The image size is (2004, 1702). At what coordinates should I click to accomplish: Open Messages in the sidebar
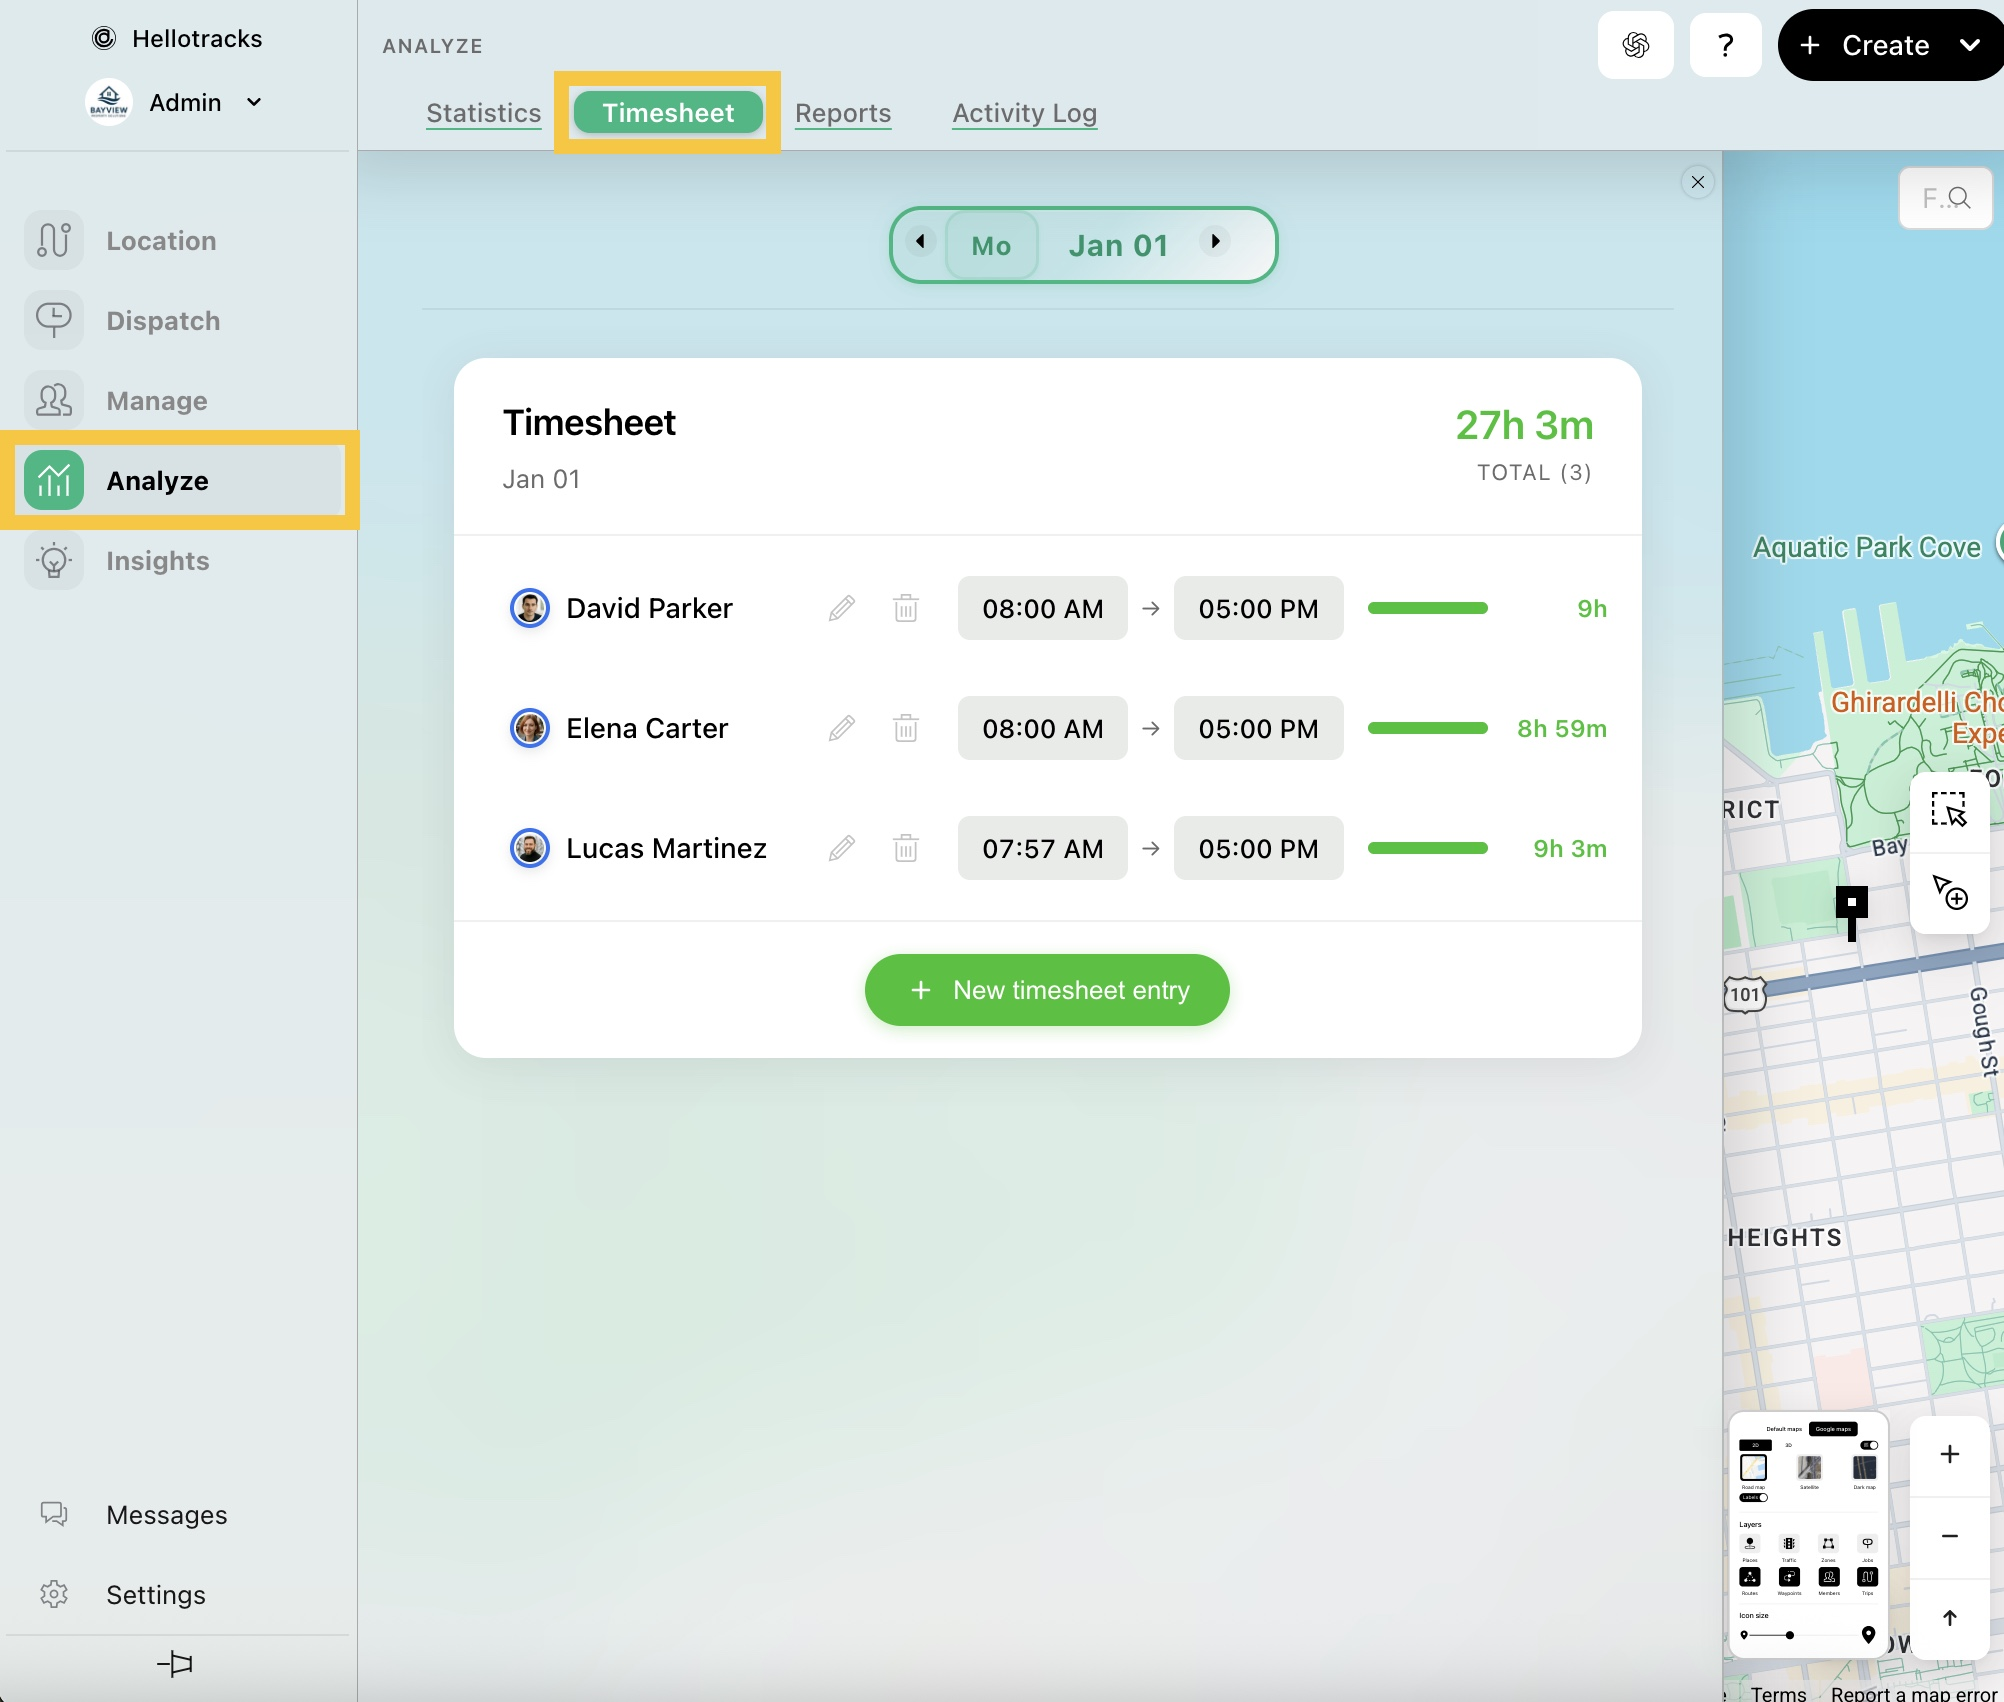coord(166,1515)
